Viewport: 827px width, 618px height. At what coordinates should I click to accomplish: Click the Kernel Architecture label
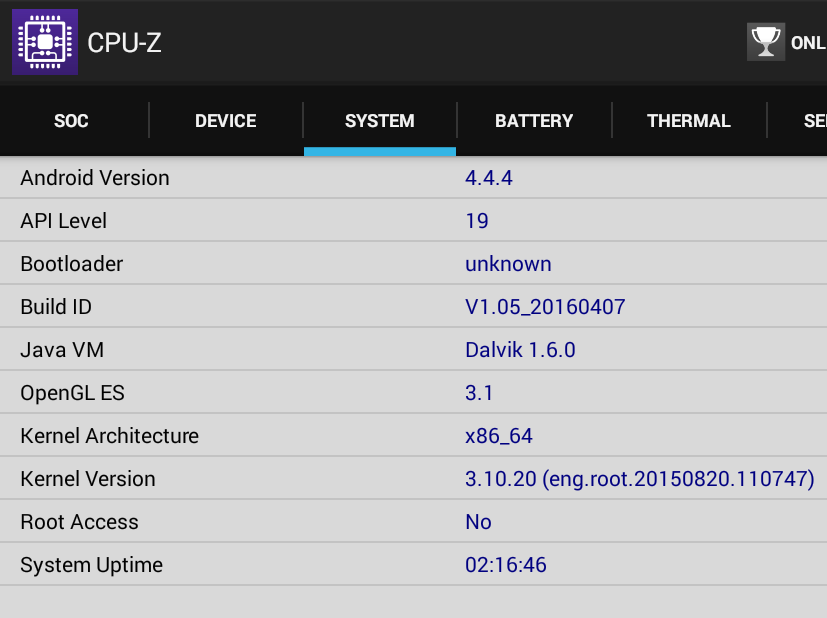(x=110, y=436)
